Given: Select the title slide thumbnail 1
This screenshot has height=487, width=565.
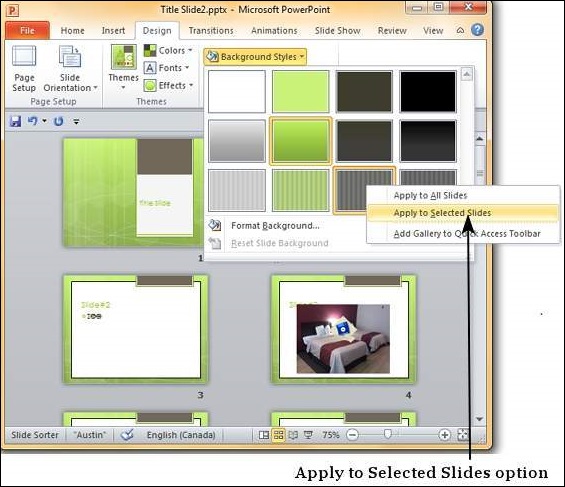Looking at the screenshot, I should (x=133, y=193).
